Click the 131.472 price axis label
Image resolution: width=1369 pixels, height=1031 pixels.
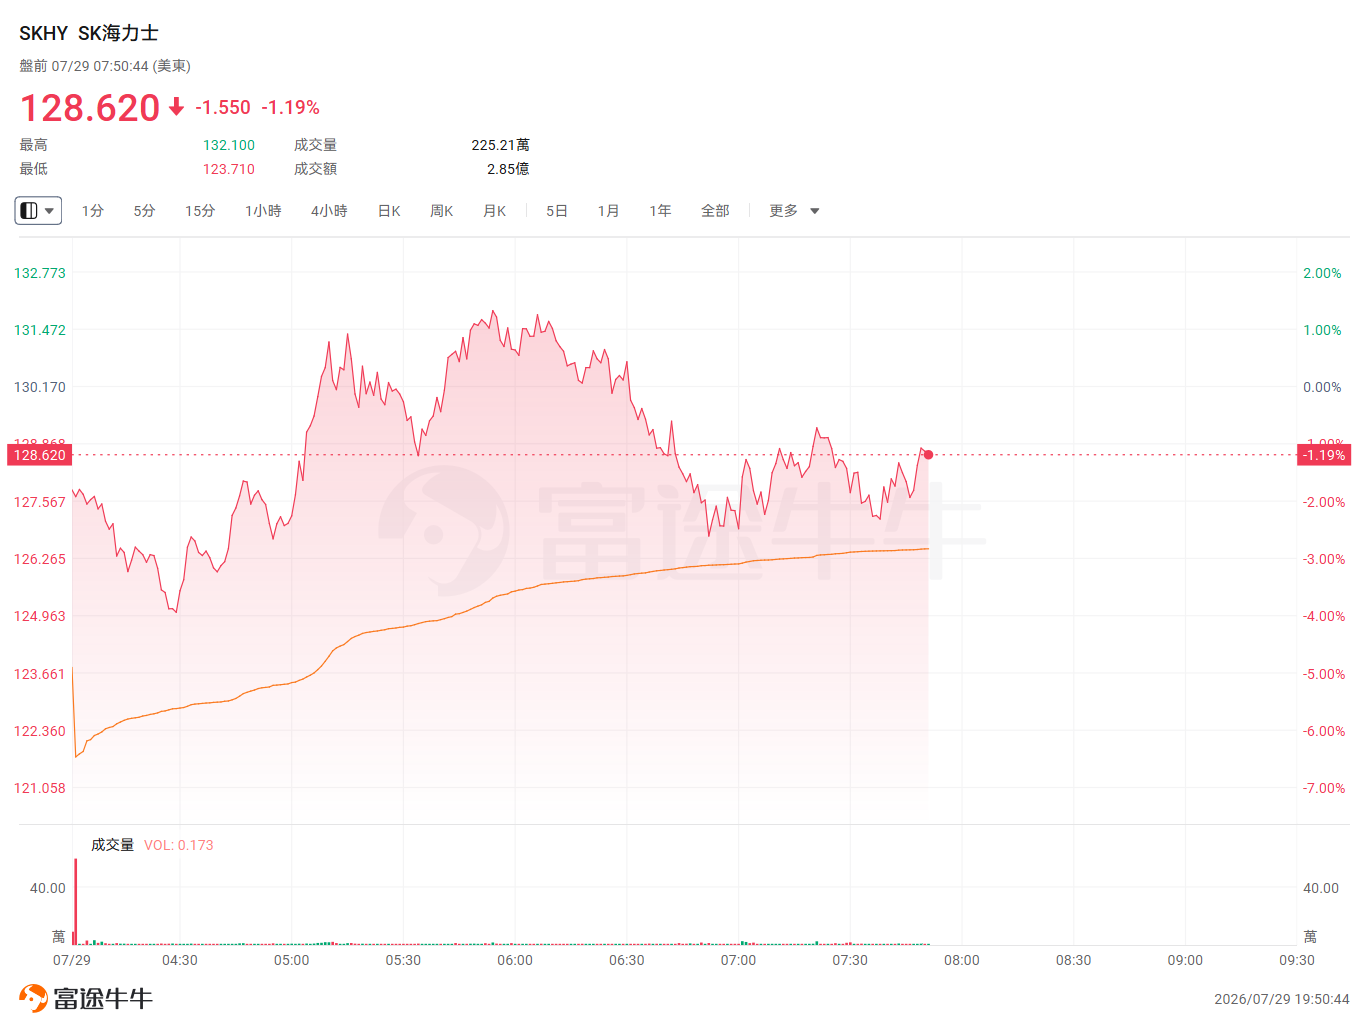point(40,330)
